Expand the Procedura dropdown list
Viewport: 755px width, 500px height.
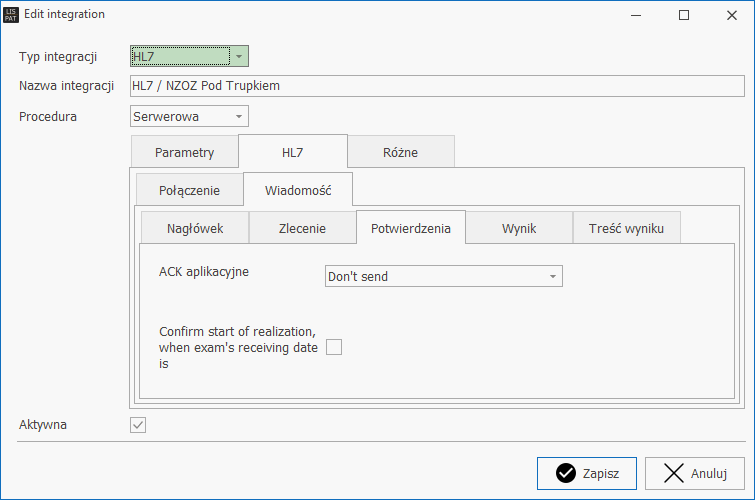pyautogui.click(x=239, y=116)
